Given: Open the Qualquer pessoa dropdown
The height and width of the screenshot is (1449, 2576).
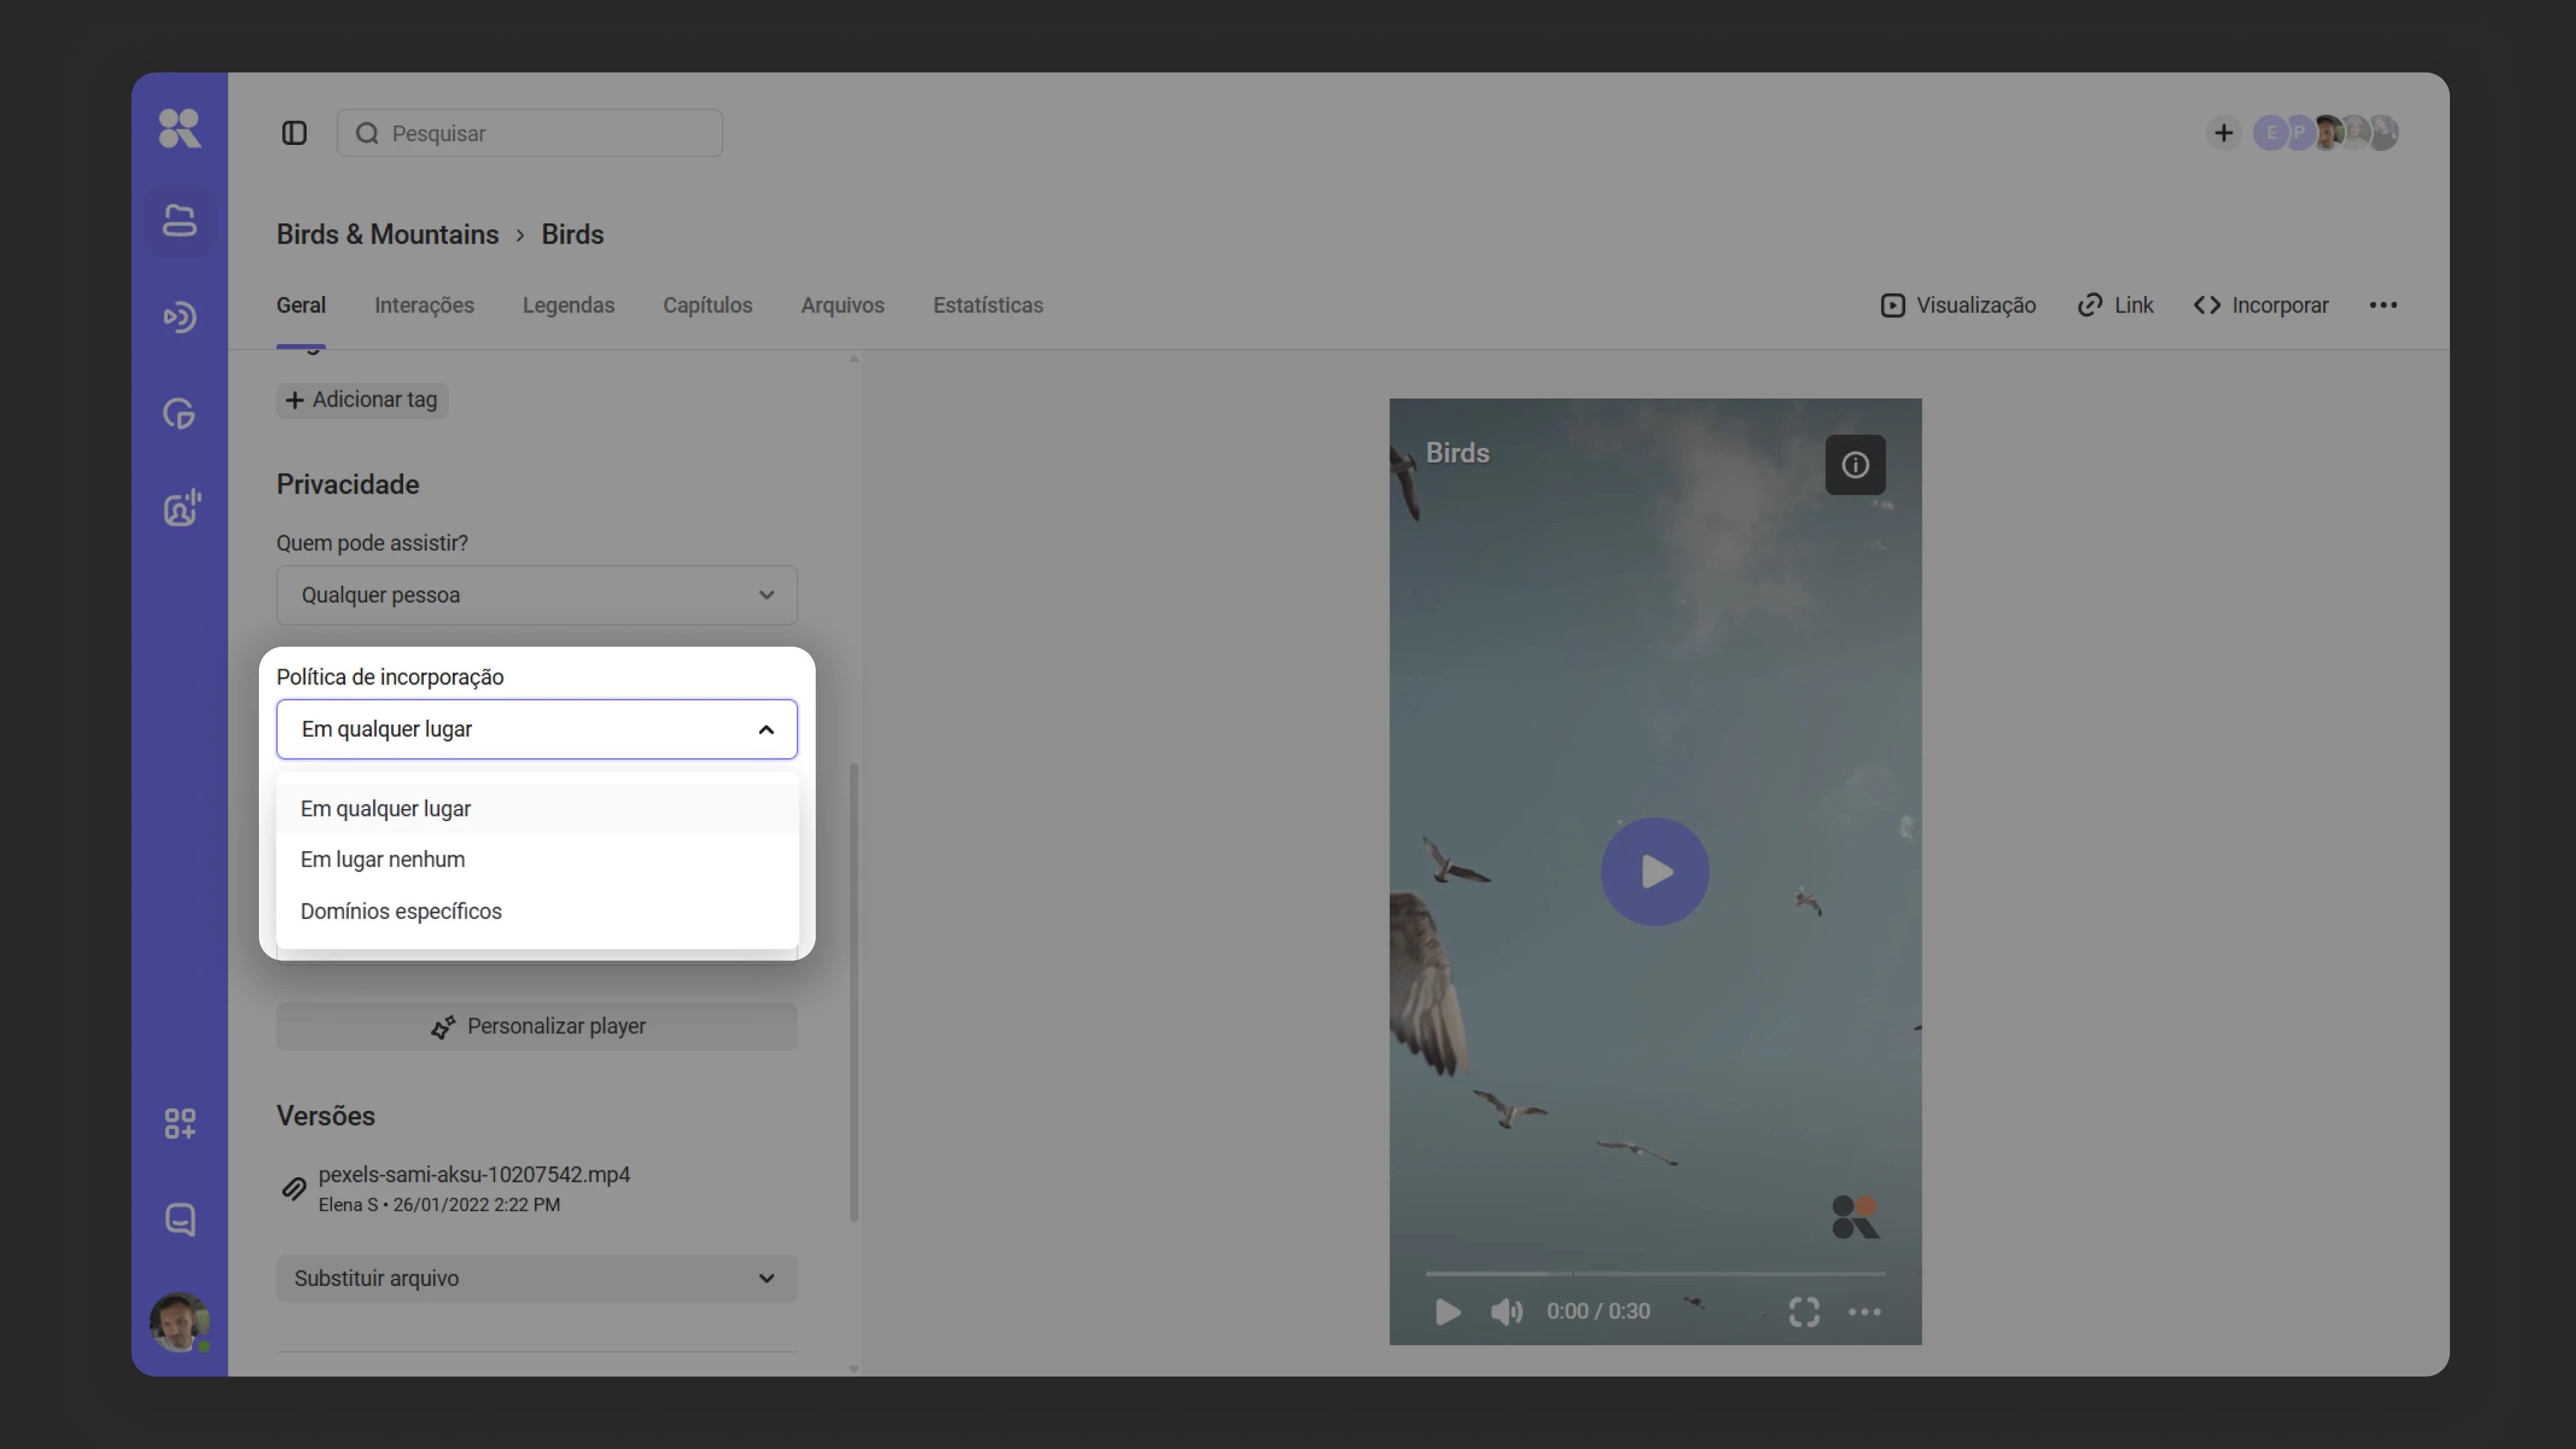Looking at the screenshot, I should (537, 595).
